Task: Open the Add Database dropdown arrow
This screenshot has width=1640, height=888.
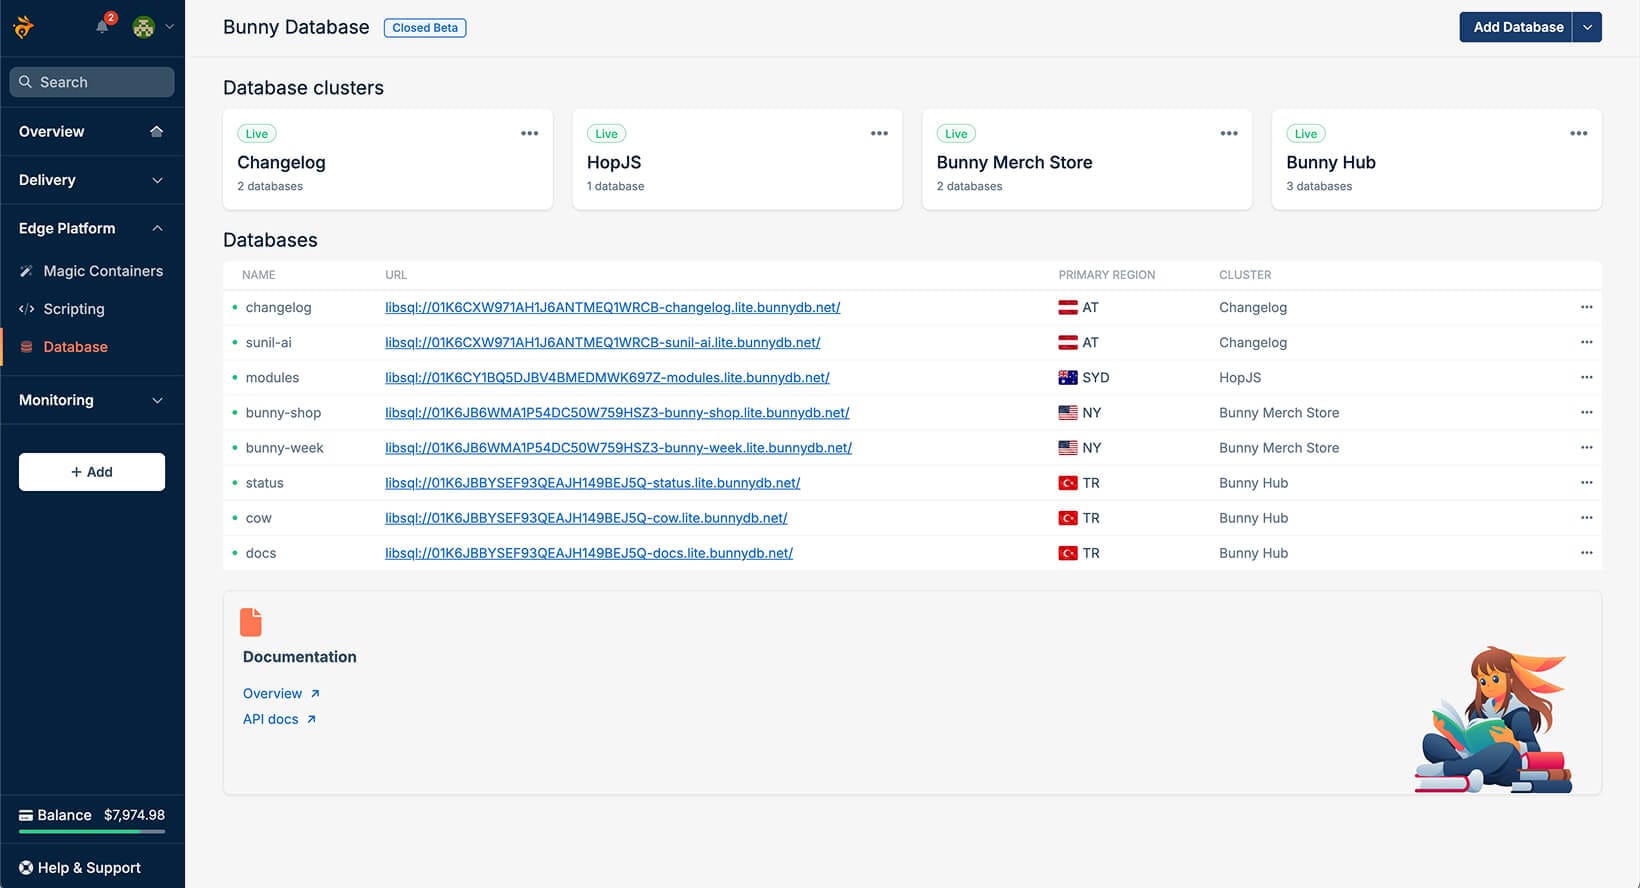Action: point(1587,27)
